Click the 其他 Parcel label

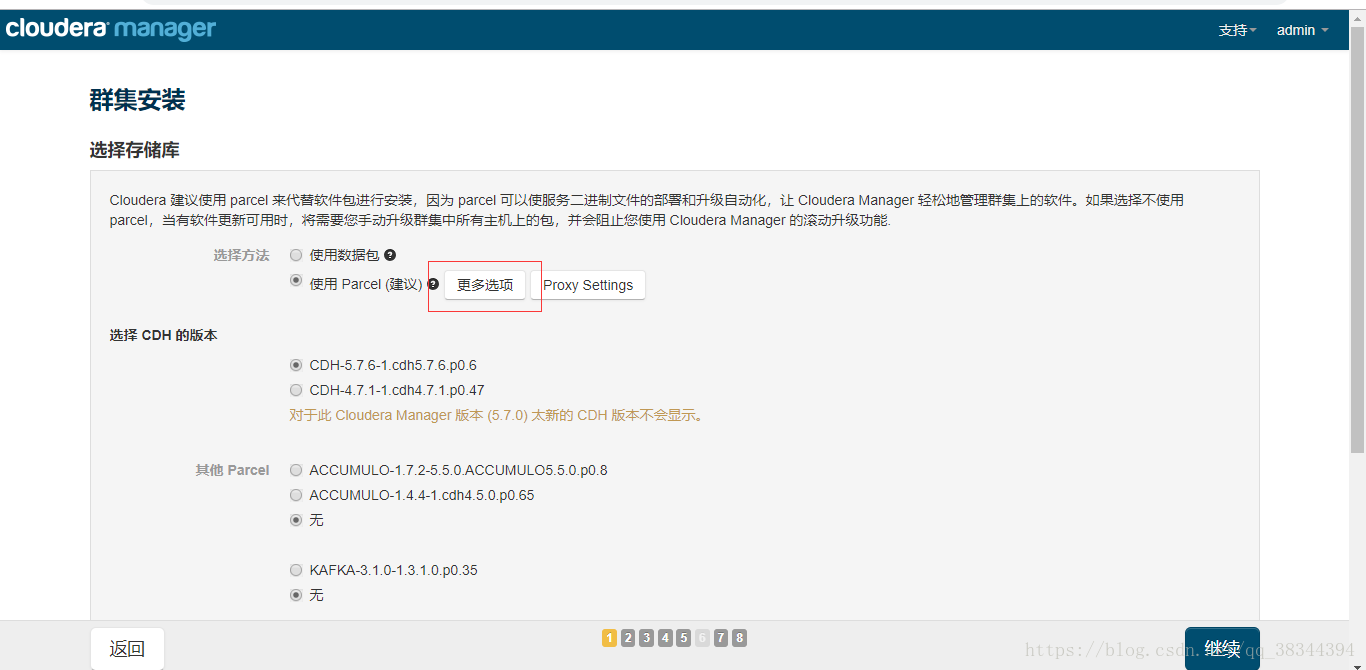point(232,470)
